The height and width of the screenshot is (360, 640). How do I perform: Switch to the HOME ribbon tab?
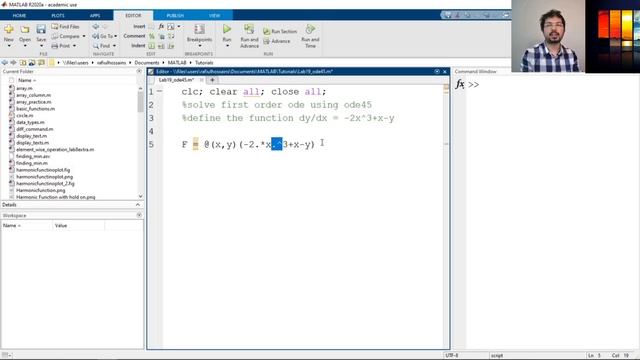click(x=19, y=16)
